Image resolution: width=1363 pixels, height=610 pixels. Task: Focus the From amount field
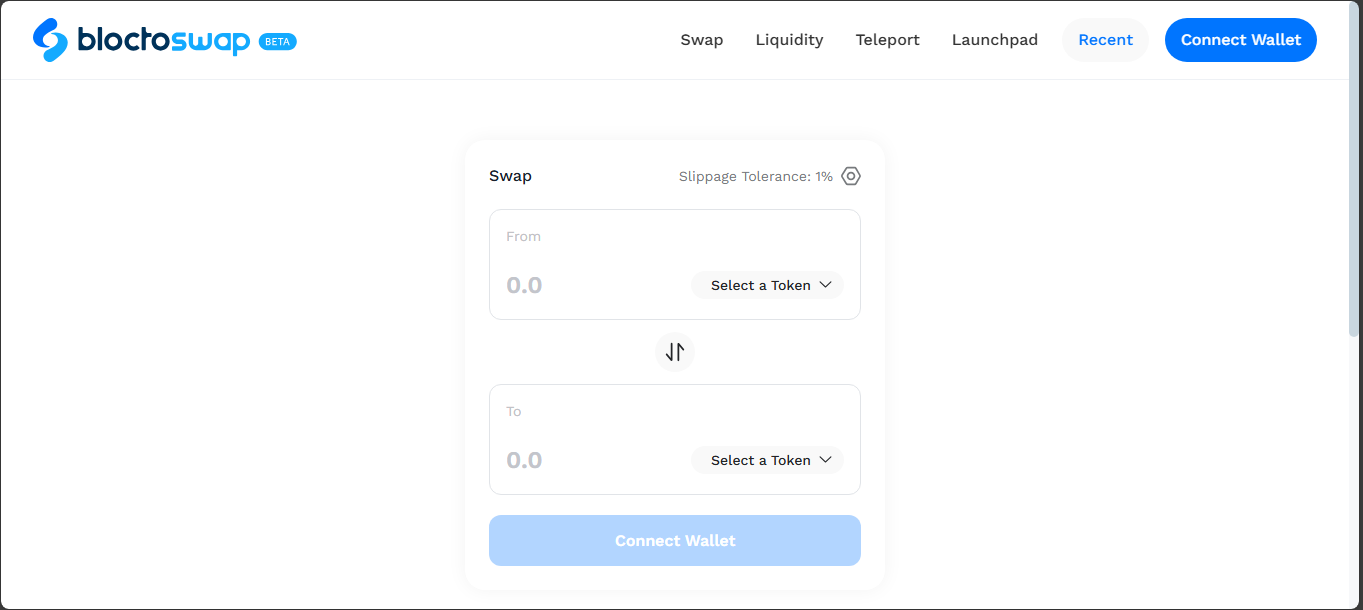click(x=580, y=285)
